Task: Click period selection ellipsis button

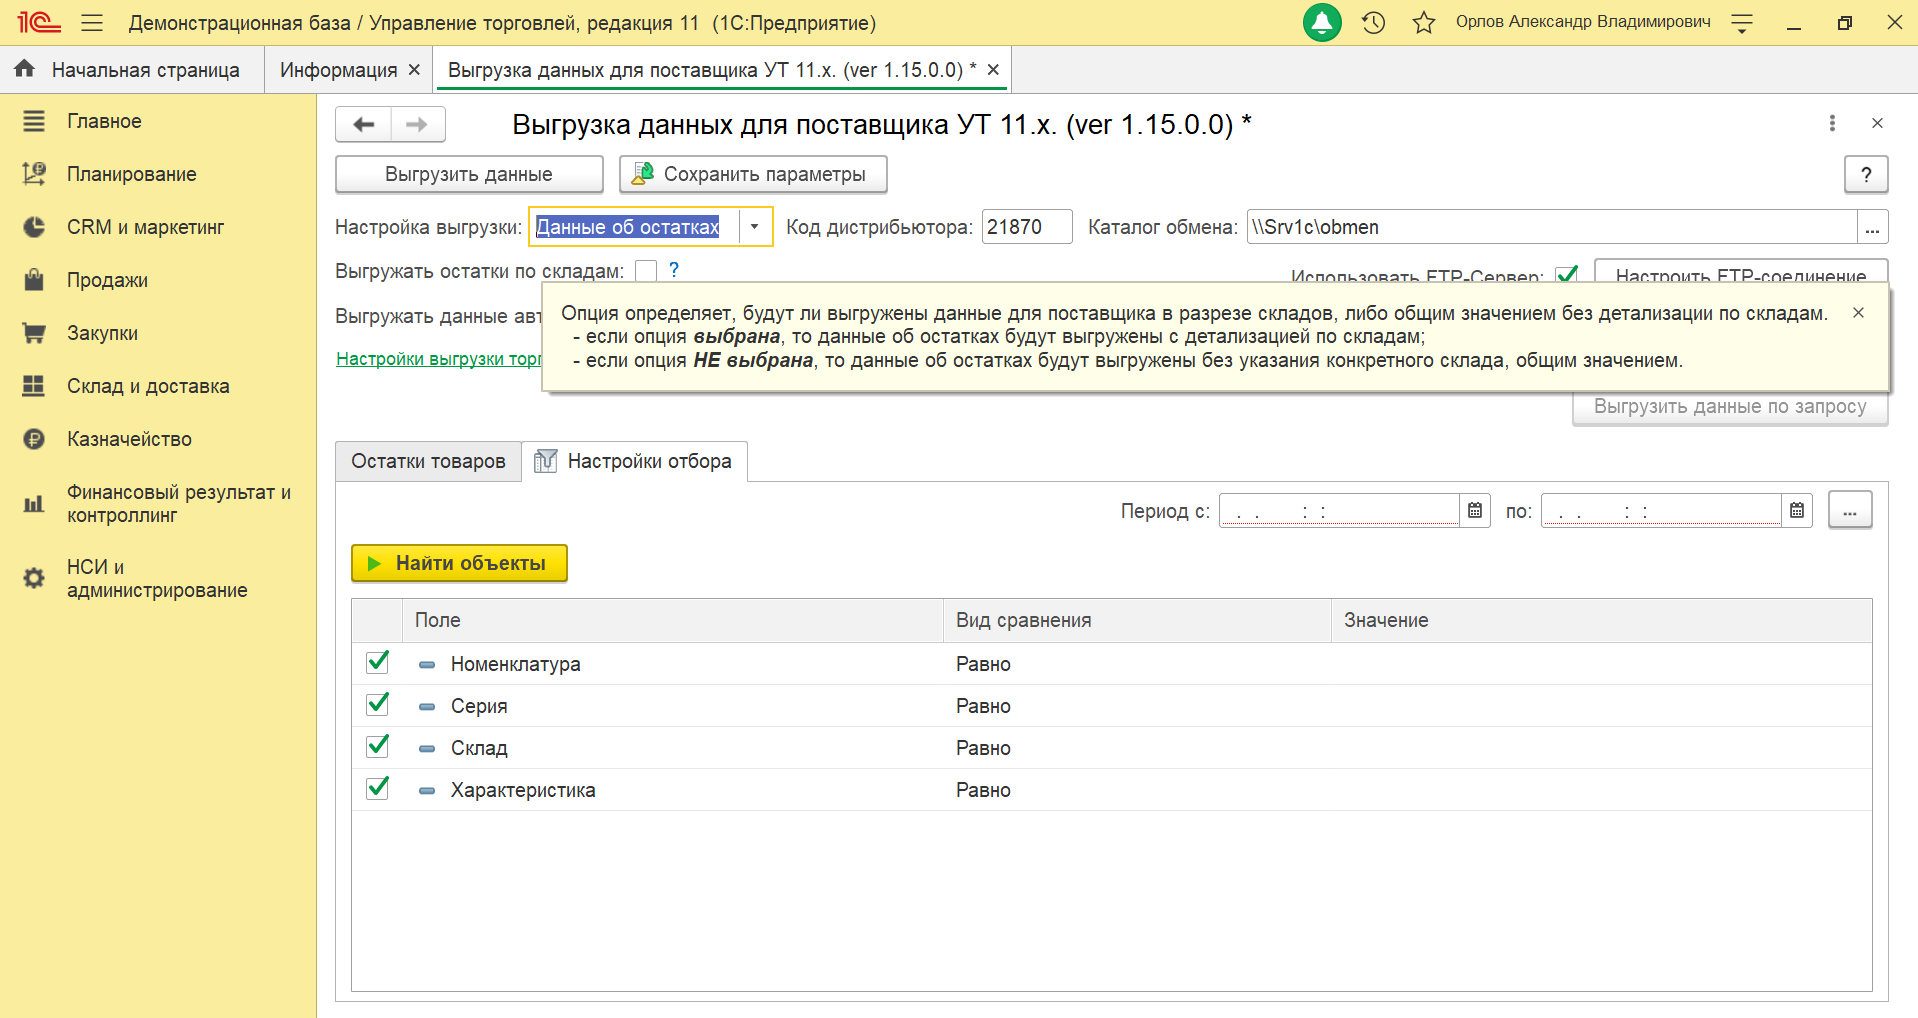Action: click(x=1850, y=510)
